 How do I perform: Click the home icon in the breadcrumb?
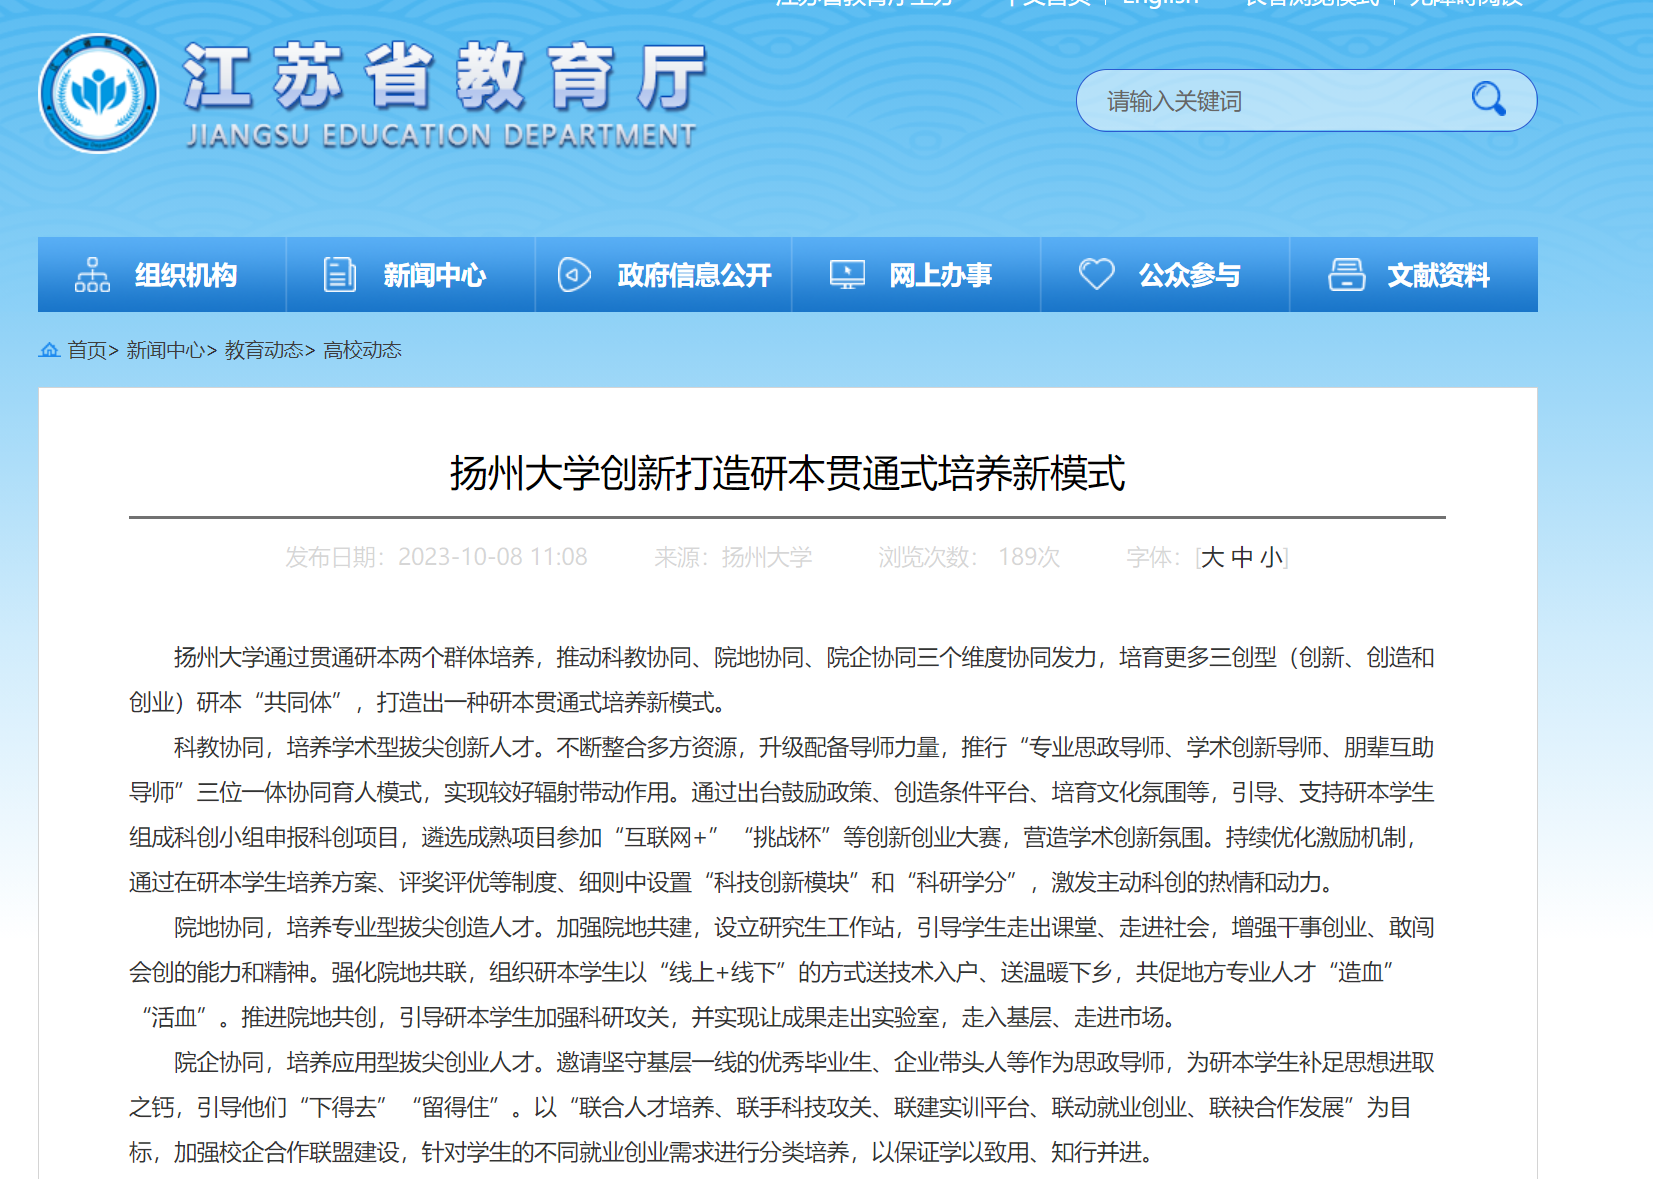point(49,350)
